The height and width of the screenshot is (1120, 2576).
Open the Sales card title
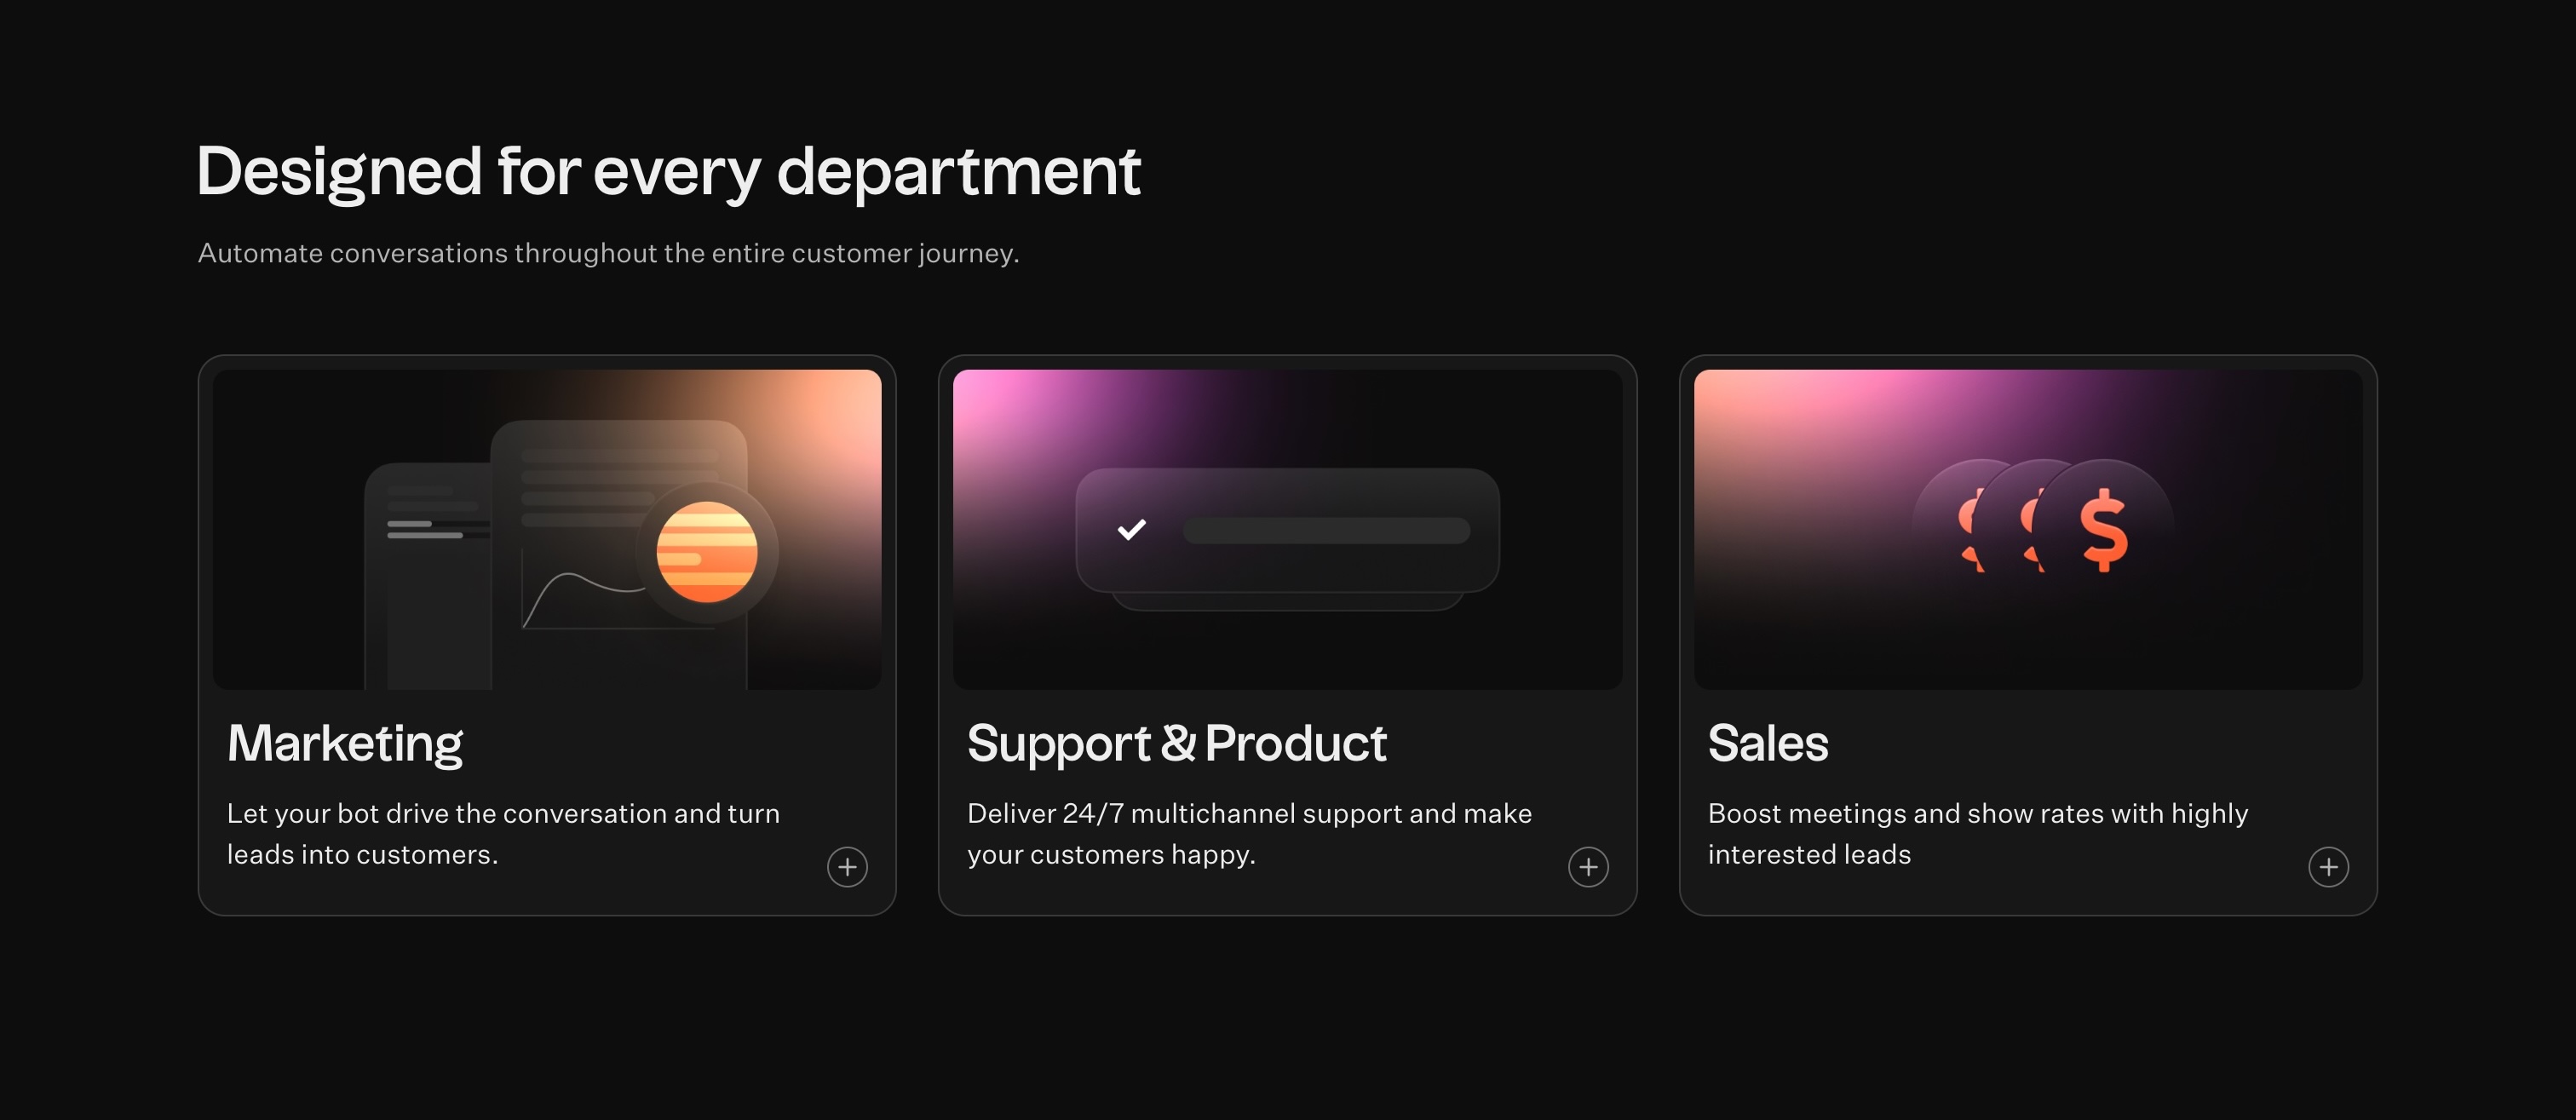1768,743
